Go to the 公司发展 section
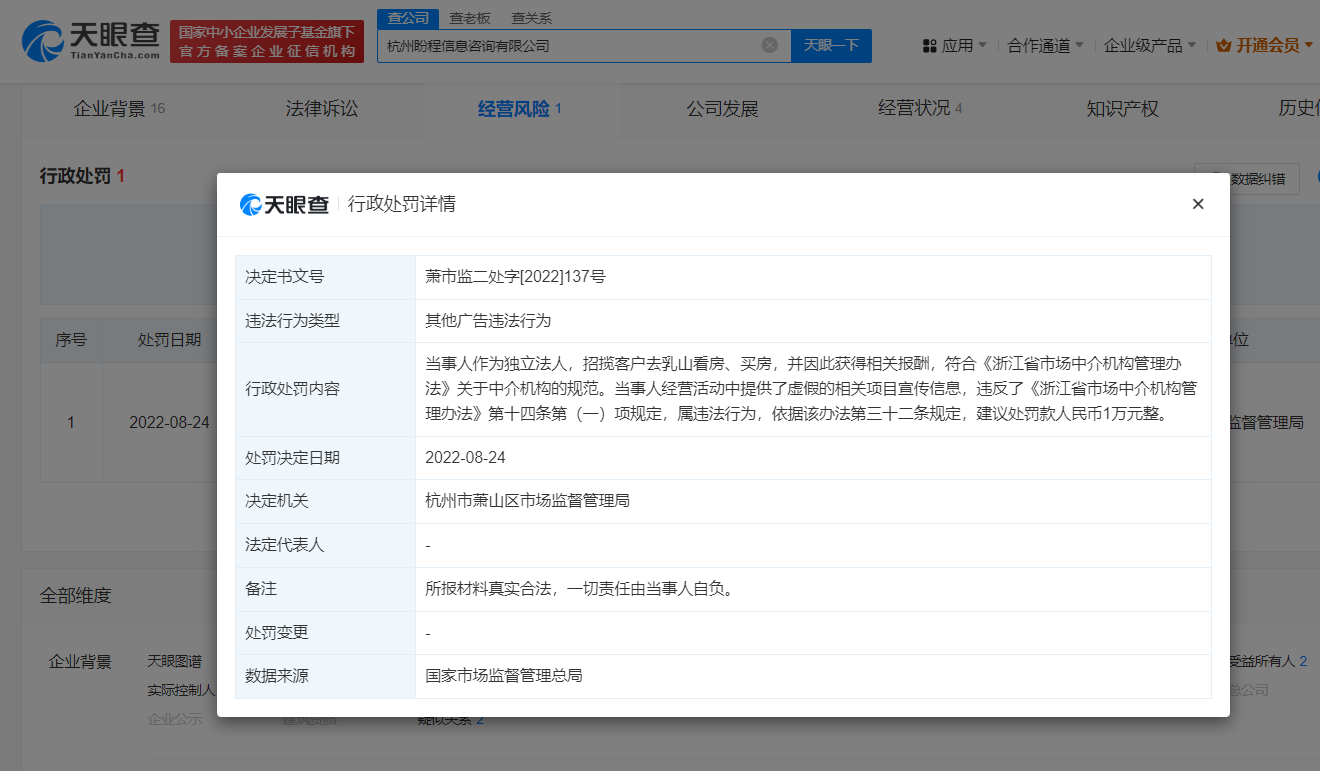This screenshot has height=771, width=1320. pos(722,109)
